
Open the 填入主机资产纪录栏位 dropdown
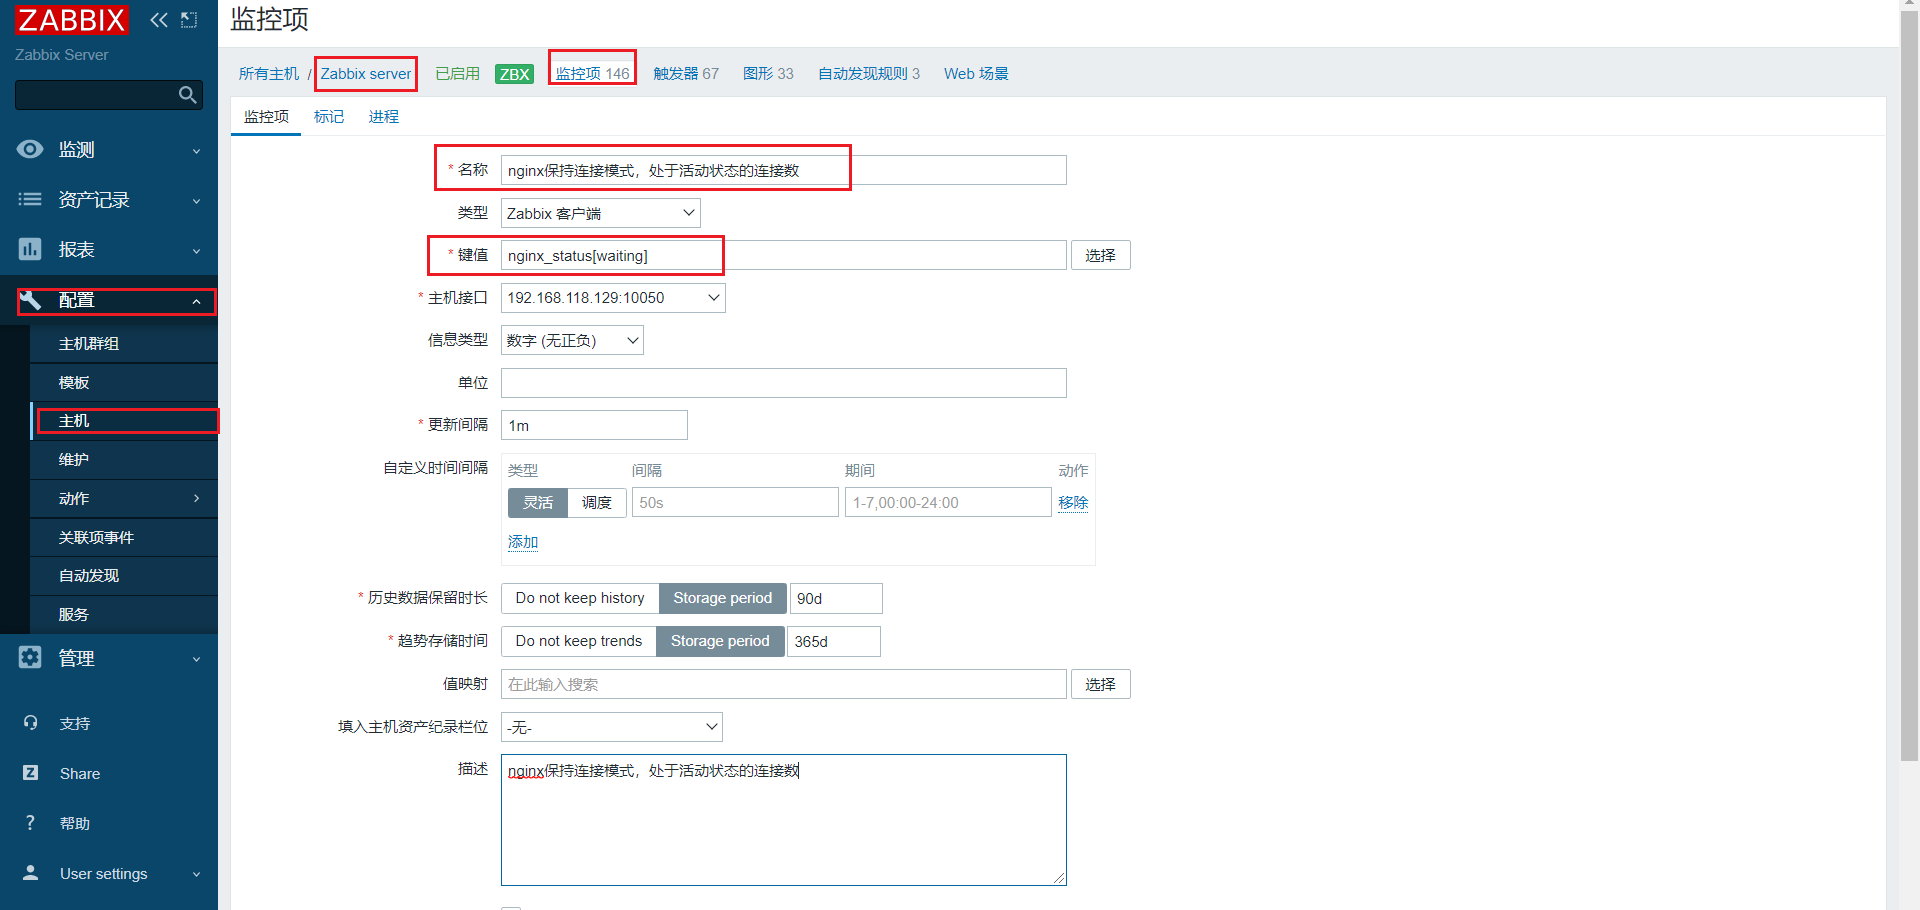click(x=611, y=727)
